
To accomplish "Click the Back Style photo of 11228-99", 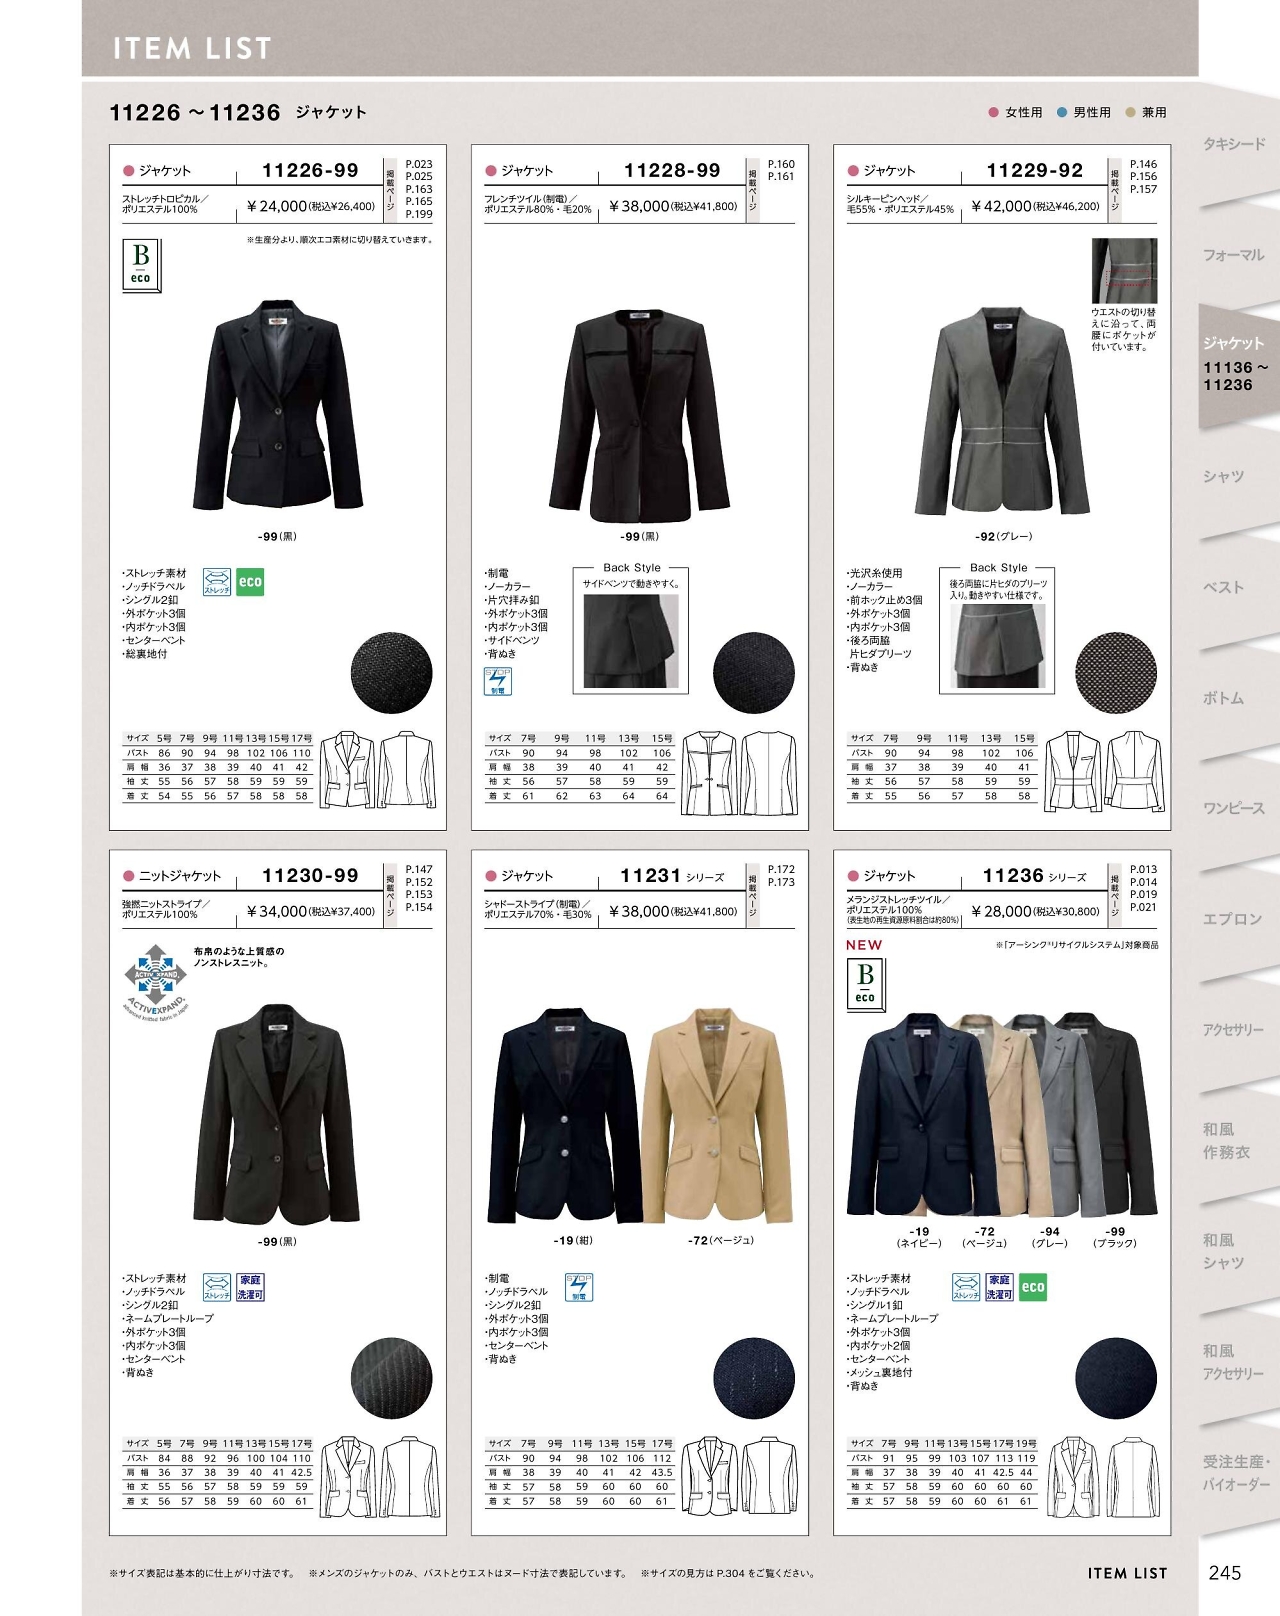I will pyautogui.click(x=631, y=641).
